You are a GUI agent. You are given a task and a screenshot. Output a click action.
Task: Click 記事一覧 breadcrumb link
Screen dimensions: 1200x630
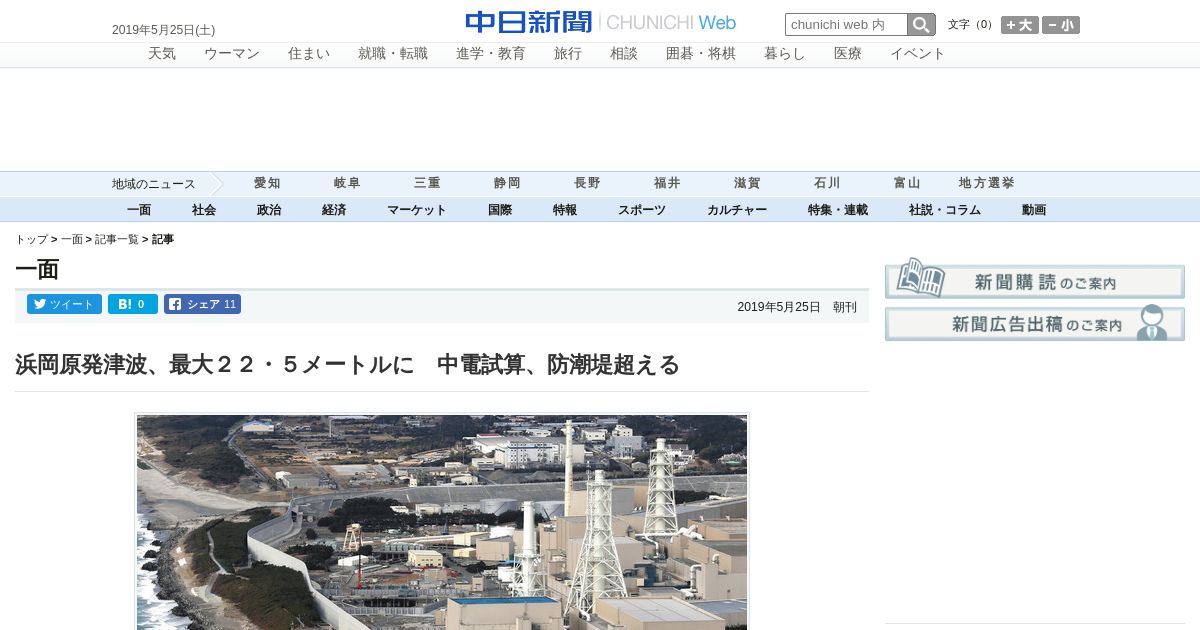117,240
